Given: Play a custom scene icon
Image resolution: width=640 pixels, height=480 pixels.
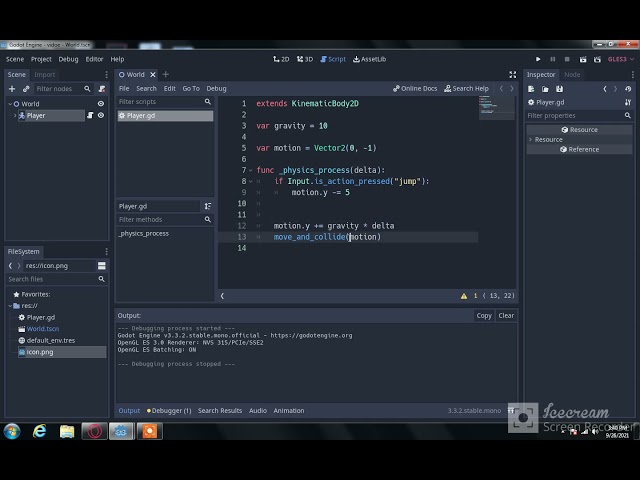Looking at the screenshot, I should tap(597, 59).
